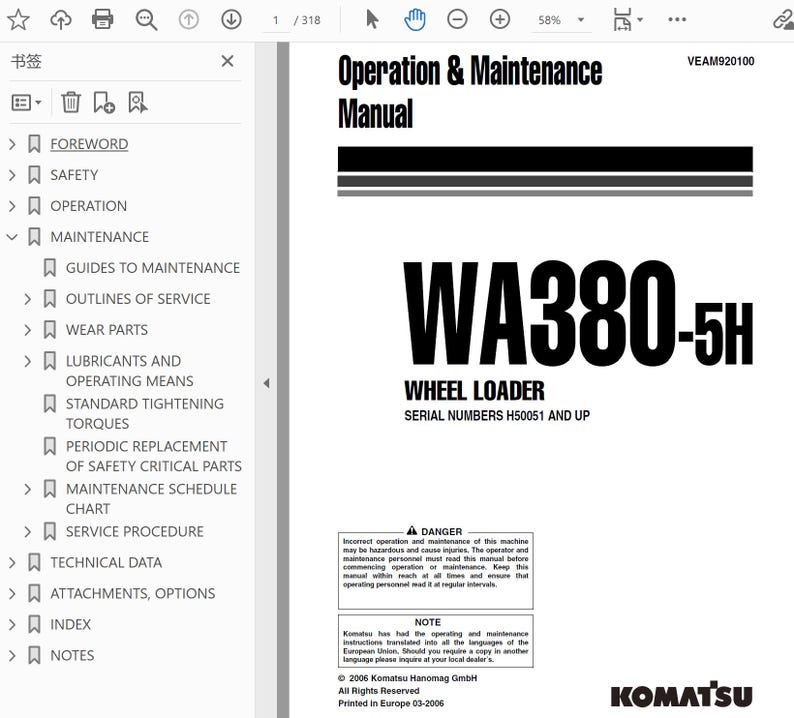Activate the hand pan tool
Image resolution: width=794 pixels, height=718 pixels.
click(415, 20)
